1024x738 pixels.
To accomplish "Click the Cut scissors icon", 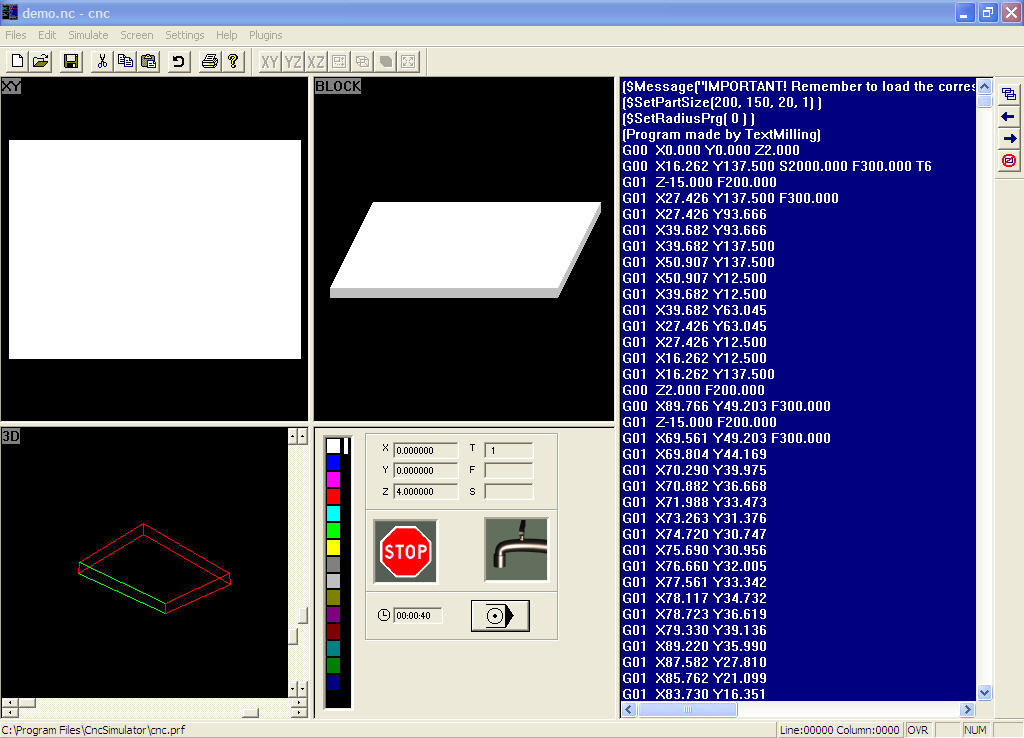I will (101, 62).
